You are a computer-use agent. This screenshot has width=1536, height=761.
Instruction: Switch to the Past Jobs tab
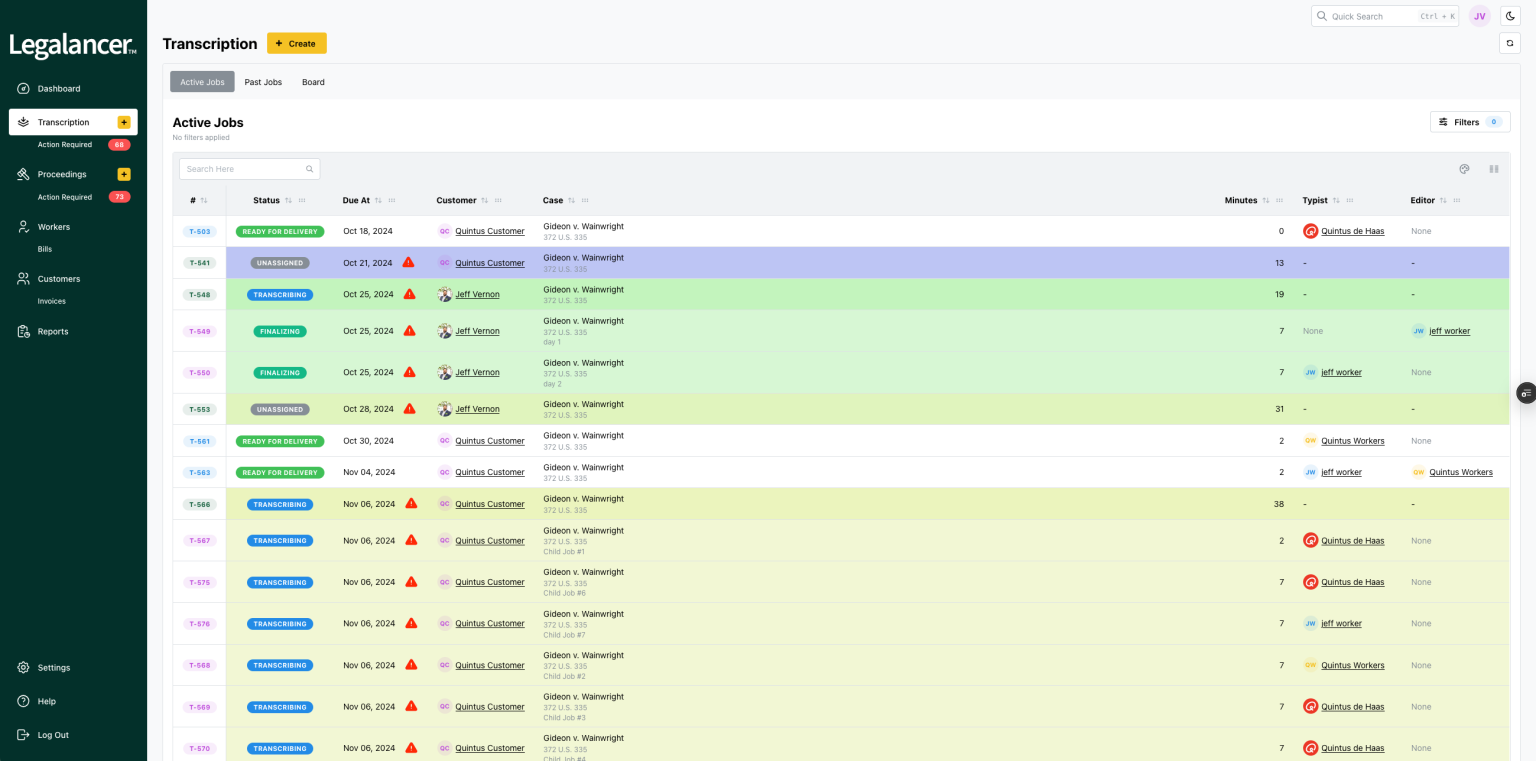263,82
